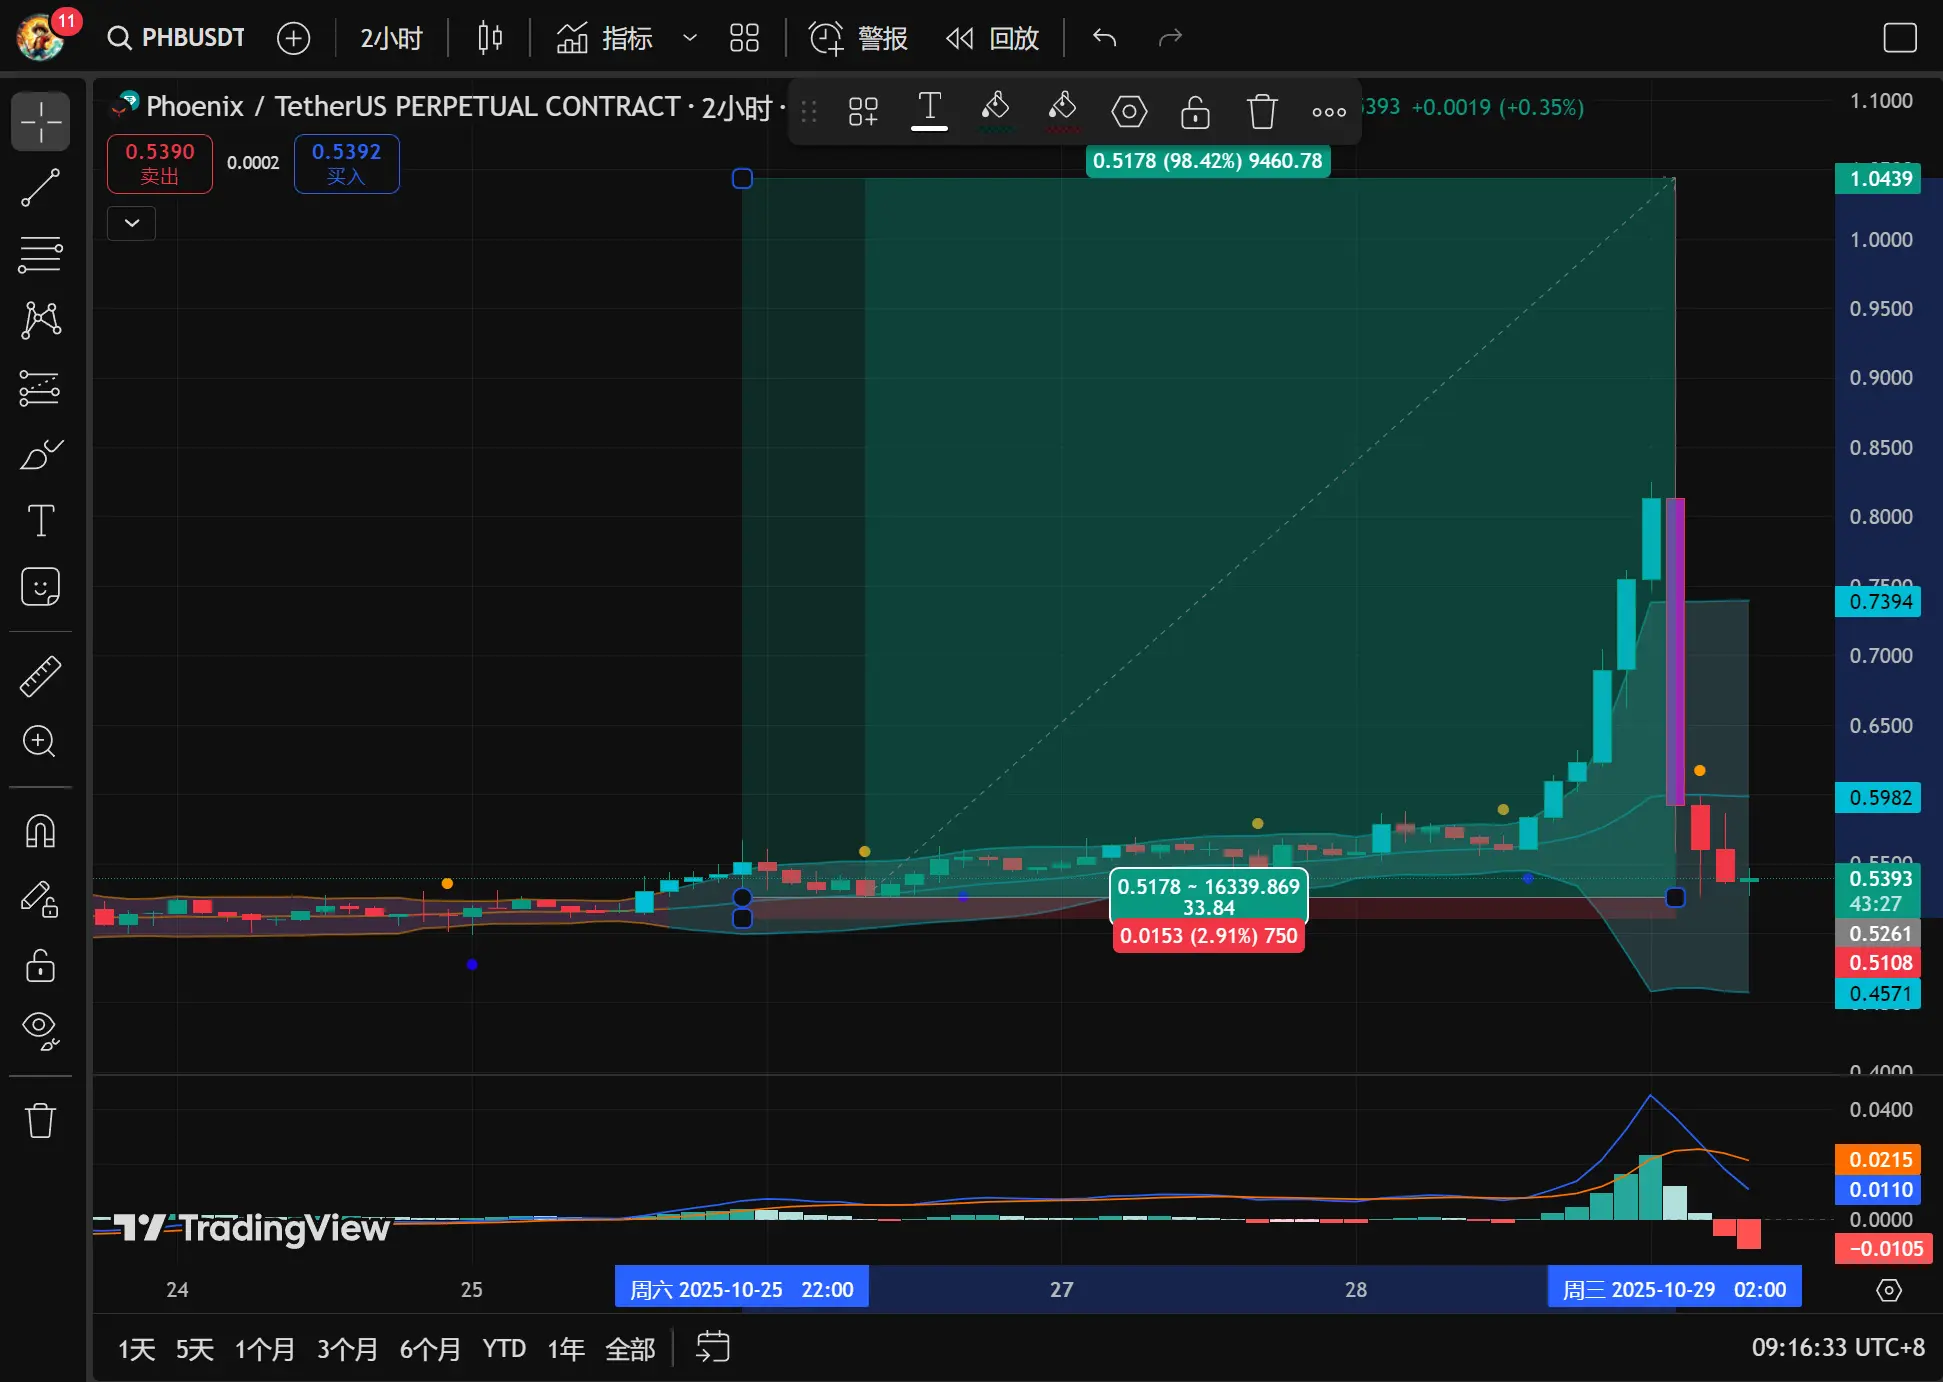1943x1382 pixels.
Task: Expand the indicator legend chevron
Action: [132, 223]
